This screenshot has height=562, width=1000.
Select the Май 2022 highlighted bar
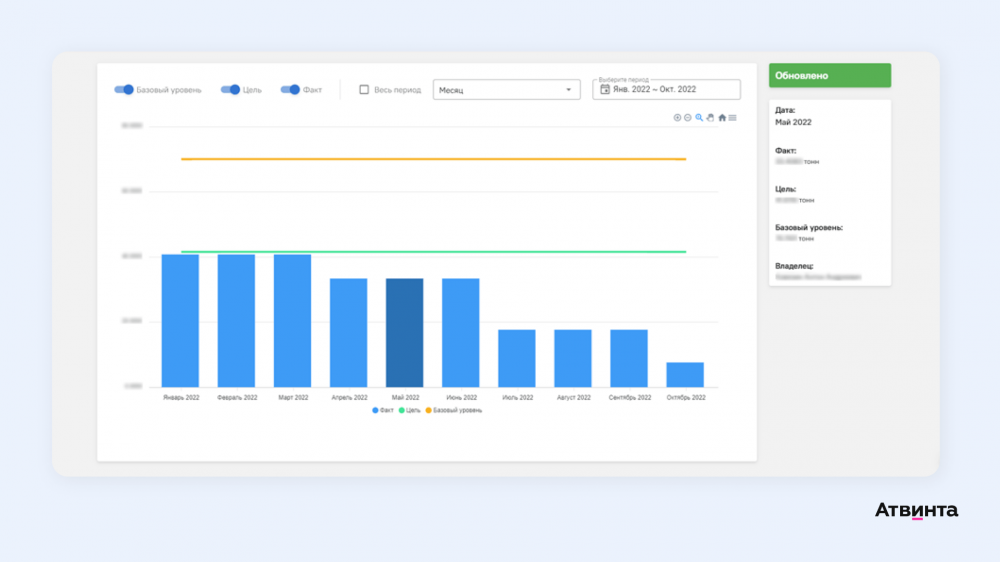point(404,332)
